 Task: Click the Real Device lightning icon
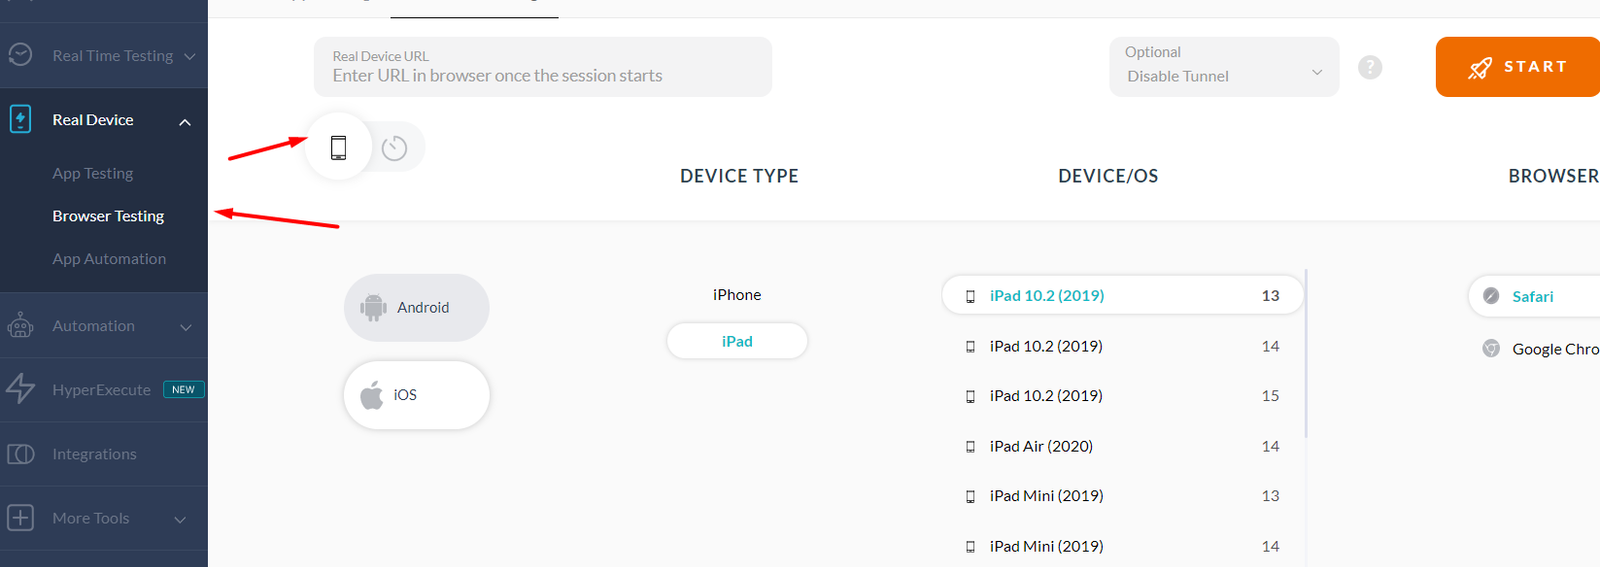[x=20, y=119]
